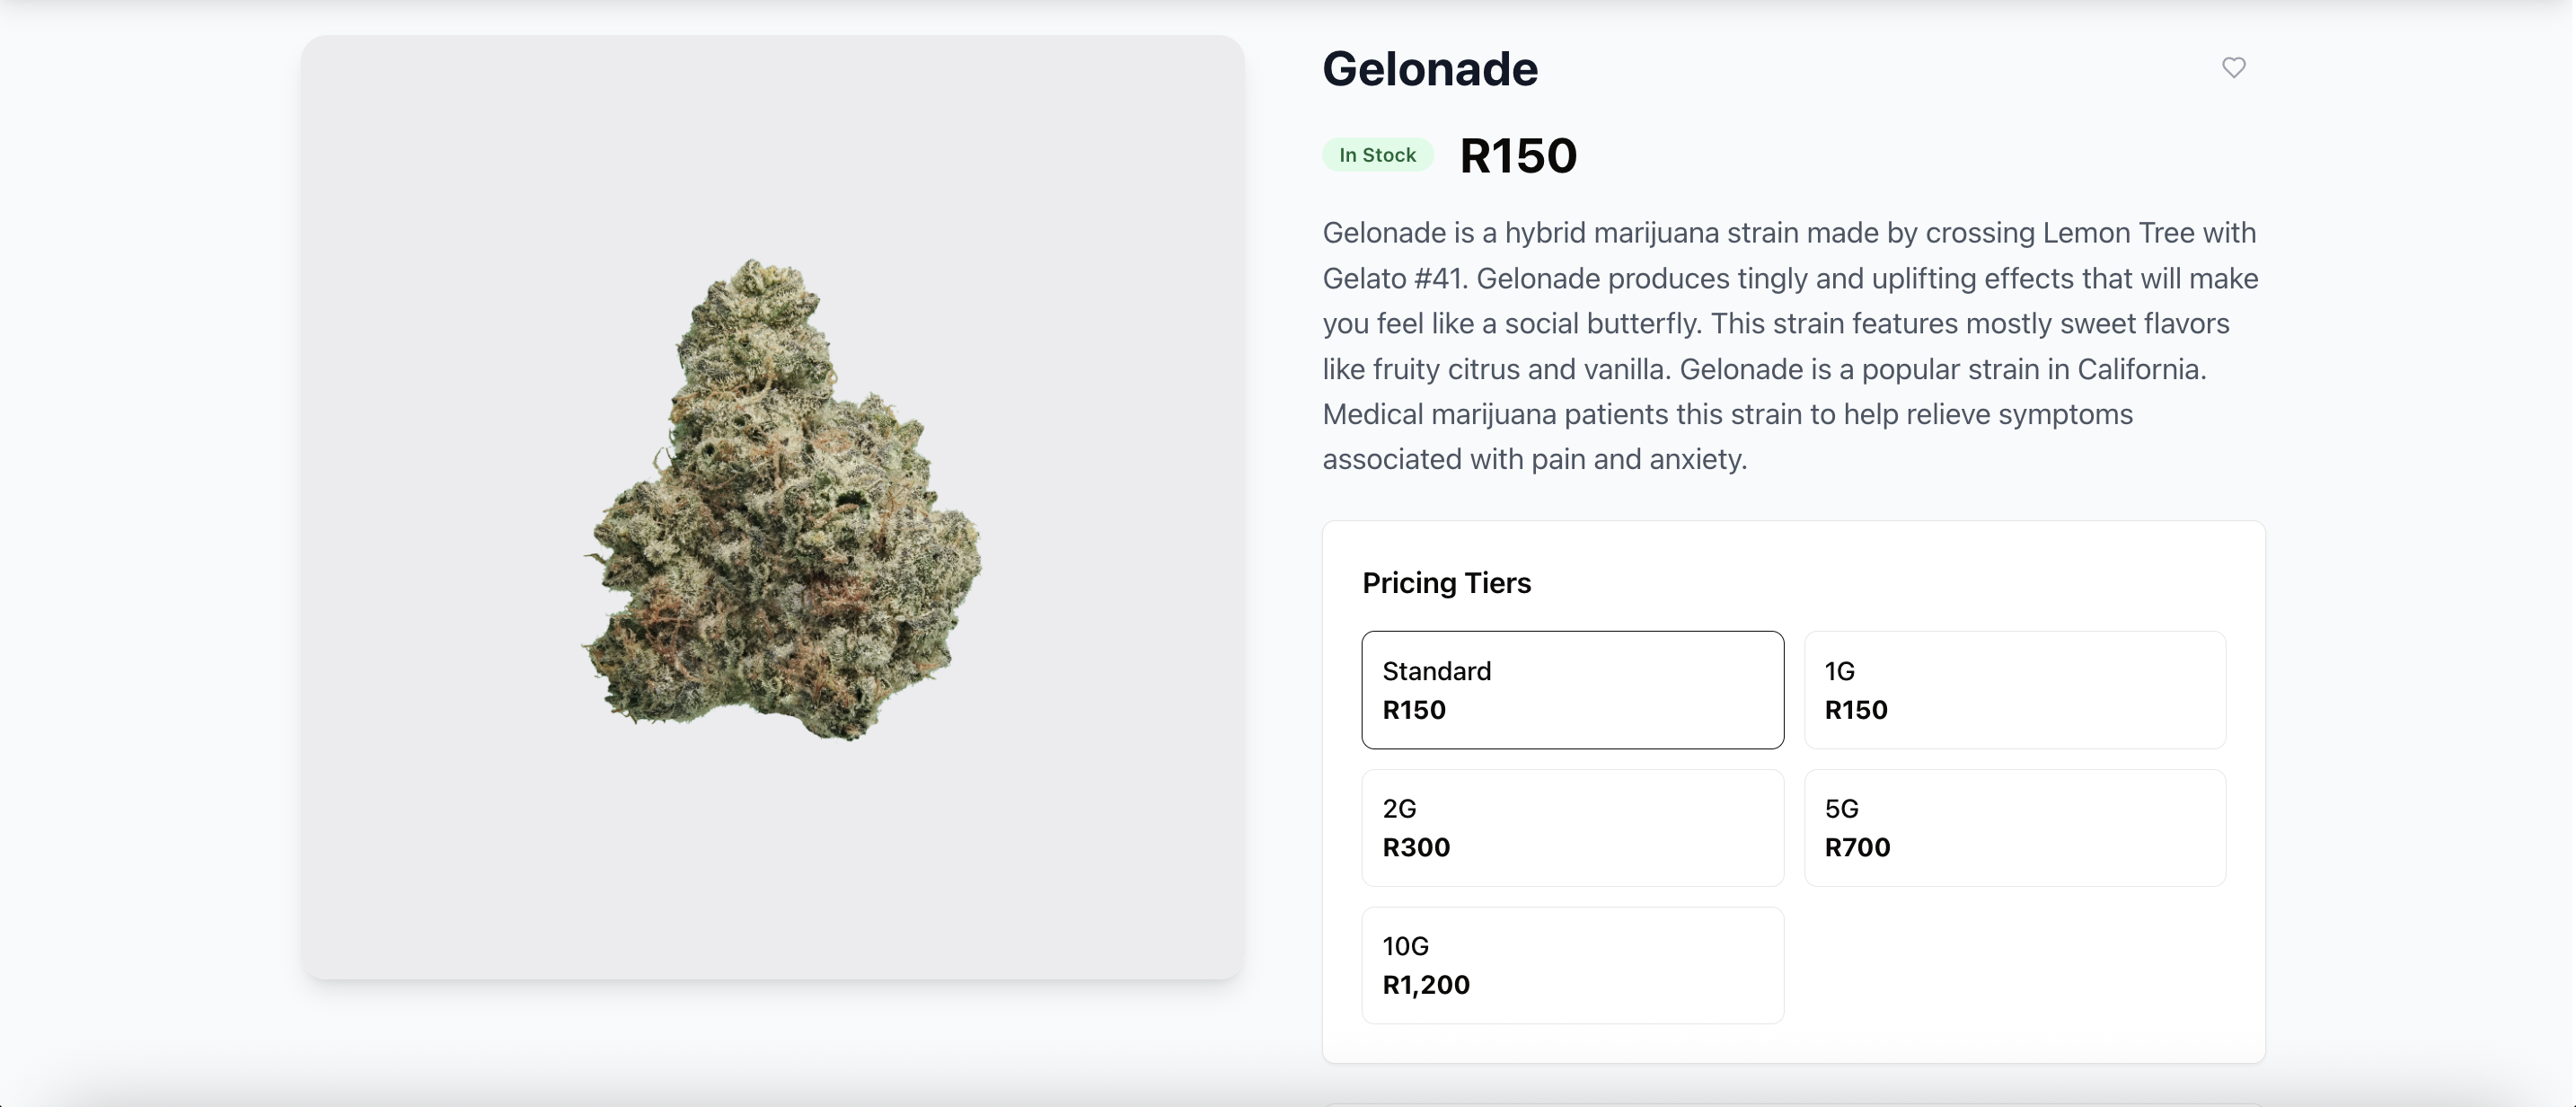2576x1107 pixels.
Task: Select the 2G R300 tier
Action: (x=1571, y=827)
